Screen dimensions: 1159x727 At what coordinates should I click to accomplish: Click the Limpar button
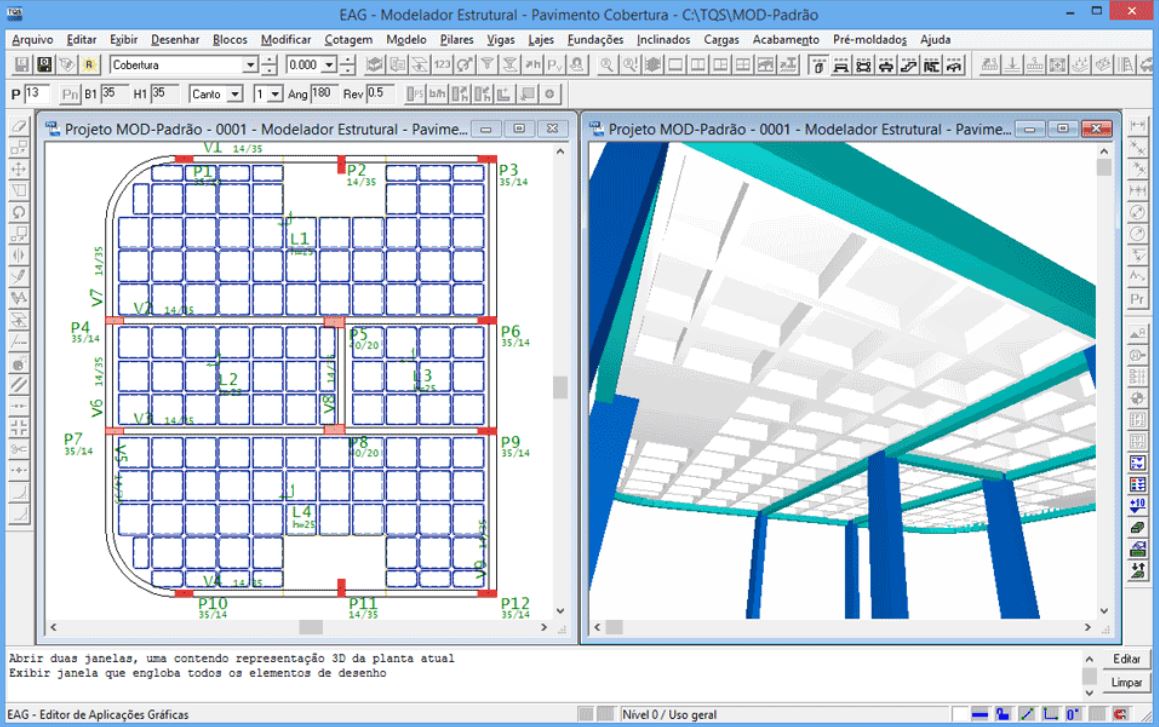[x=1126, y=682]
